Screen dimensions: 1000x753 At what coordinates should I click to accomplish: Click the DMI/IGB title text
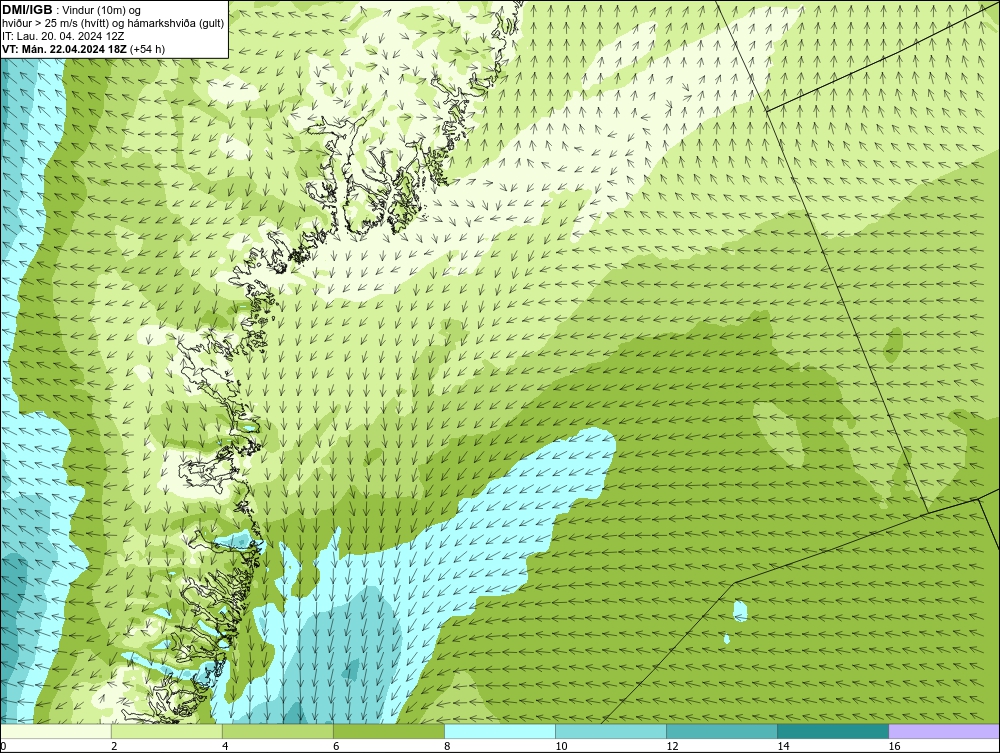pyautogui.click(x=27, y=10)
